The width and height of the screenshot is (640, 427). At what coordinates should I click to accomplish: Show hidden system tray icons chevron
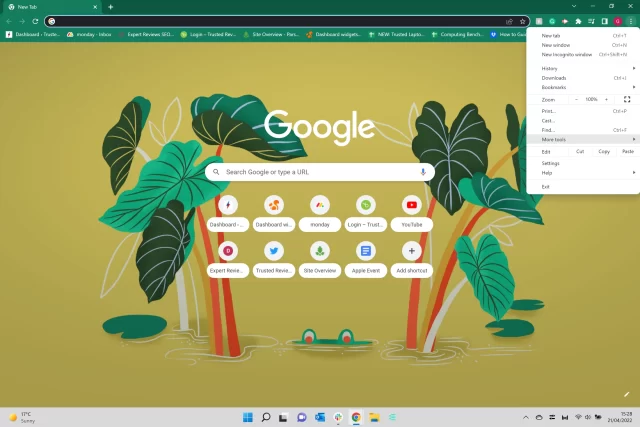coord(526,417)
